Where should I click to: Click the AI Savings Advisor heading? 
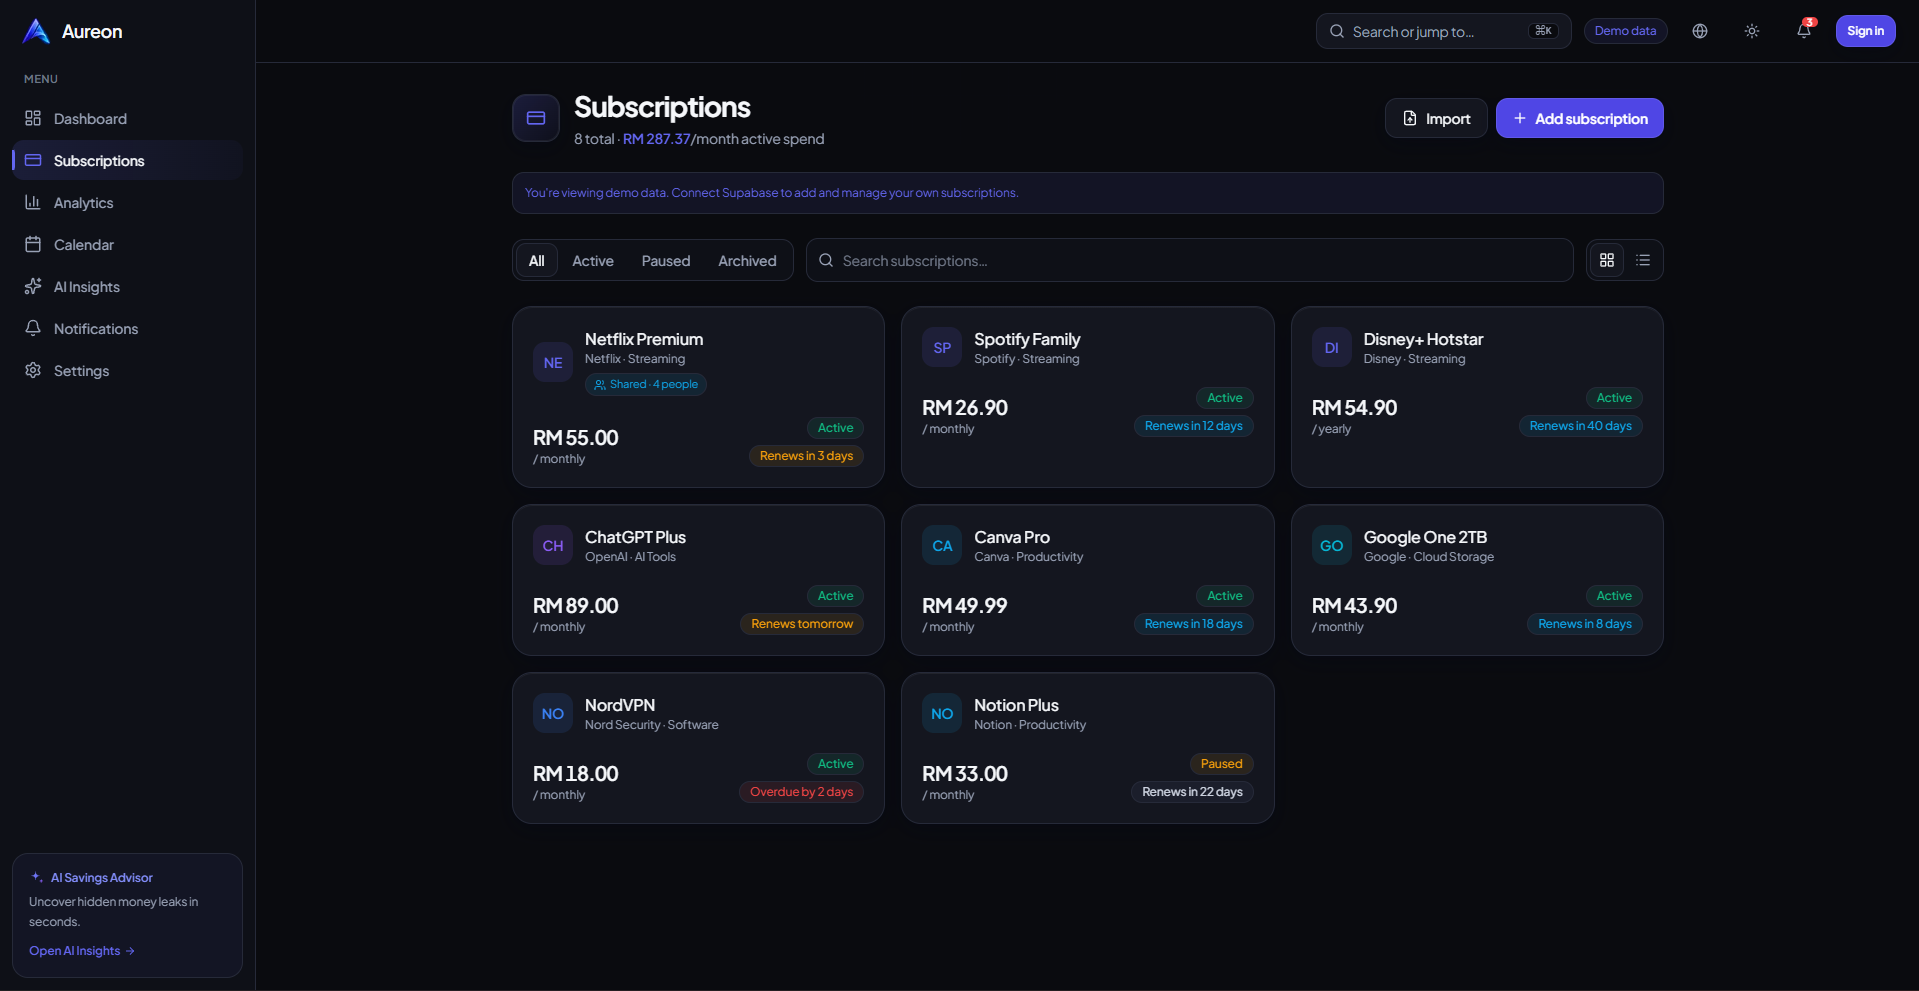(102, 878)
